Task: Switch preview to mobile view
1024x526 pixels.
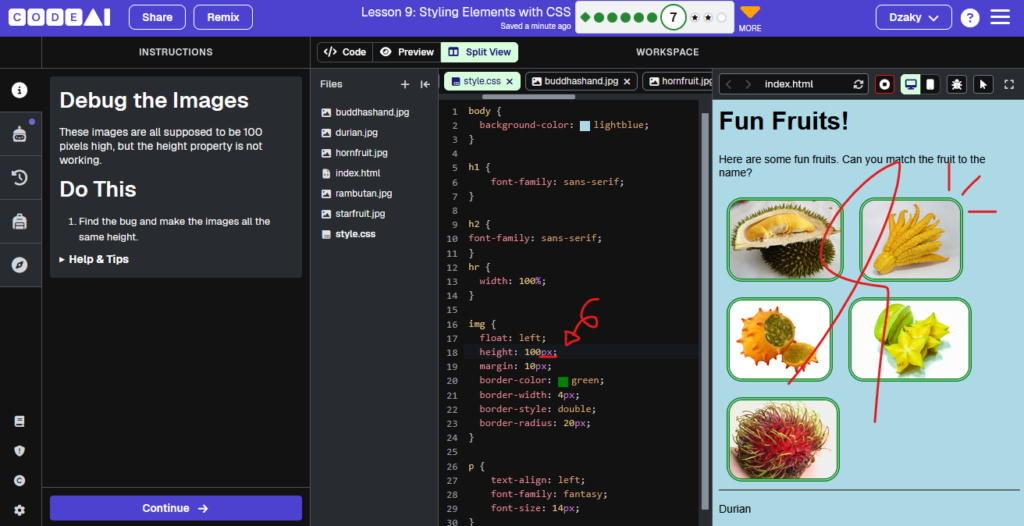Action: coord(930,84)
